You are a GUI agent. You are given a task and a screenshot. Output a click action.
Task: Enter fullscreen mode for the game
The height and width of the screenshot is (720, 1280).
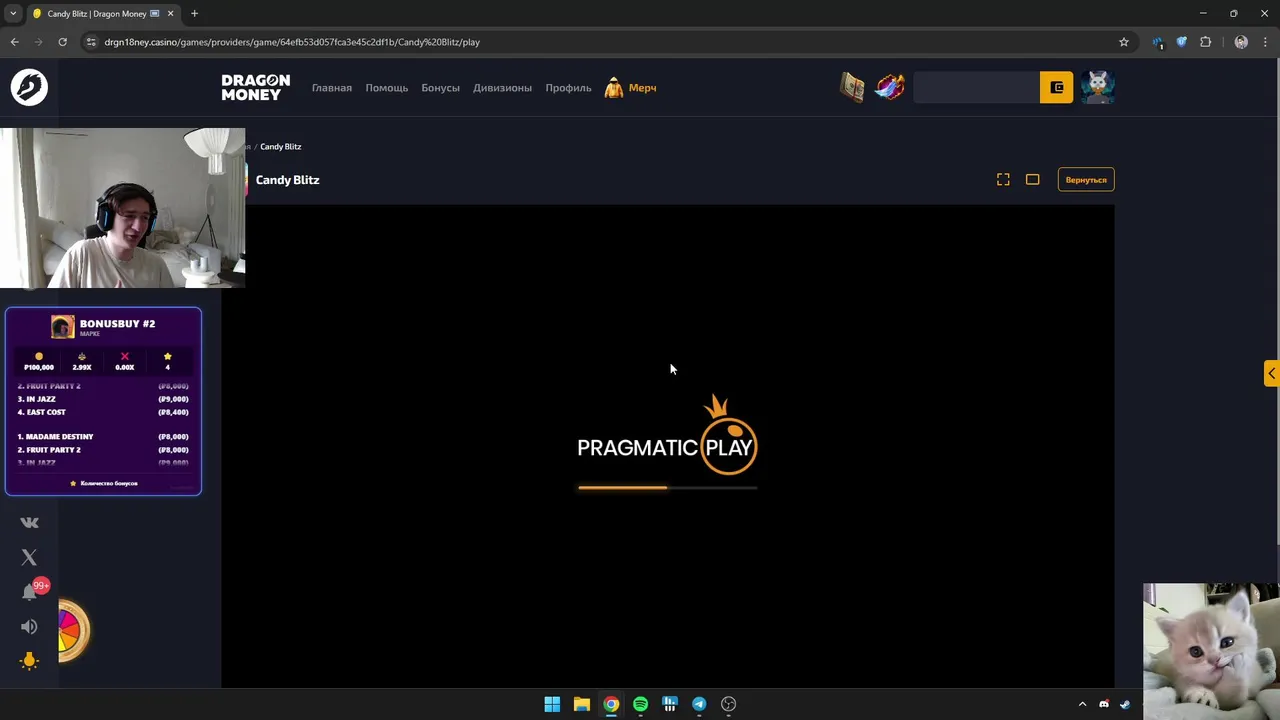tap(1003, 179)
